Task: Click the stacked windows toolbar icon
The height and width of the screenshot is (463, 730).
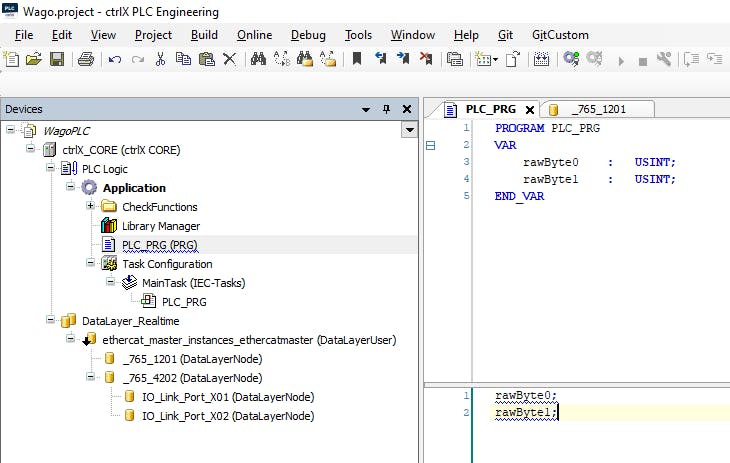Action: (454, 59)
